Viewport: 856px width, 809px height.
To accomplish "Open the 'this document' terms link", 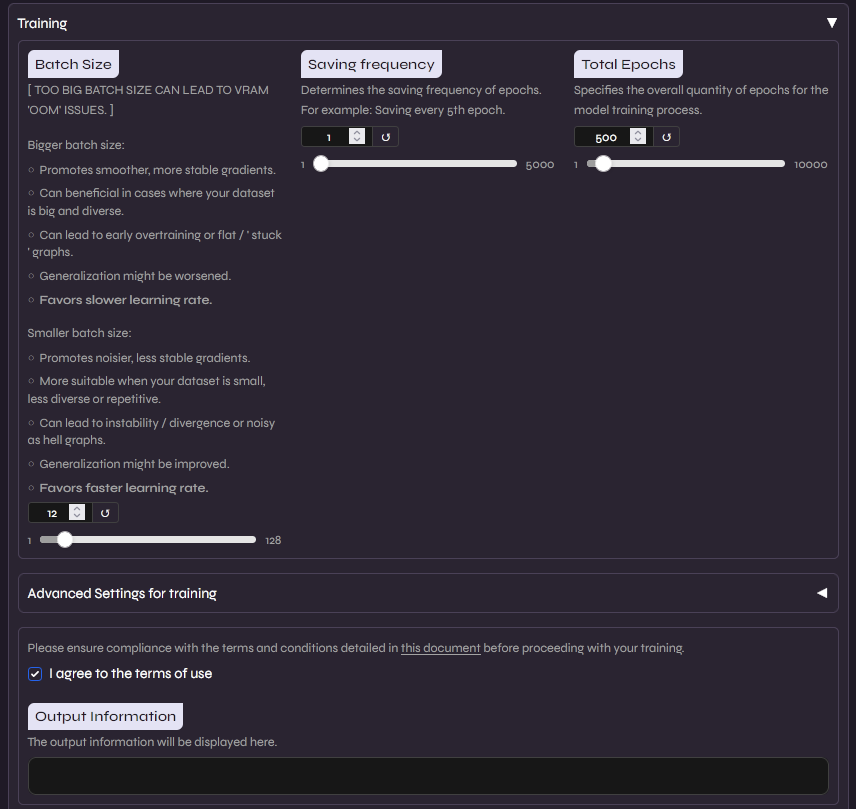I will pos(440,648).
